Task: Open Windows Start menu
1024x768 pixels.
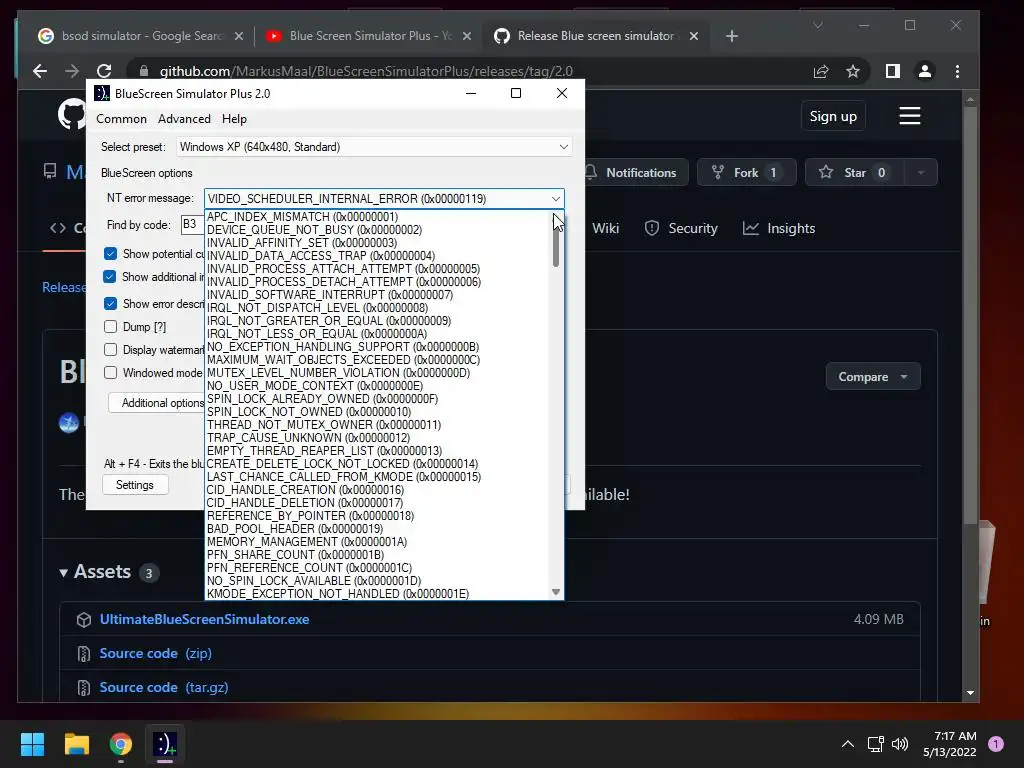Action: pyautogui.click(x=32, y=744)
